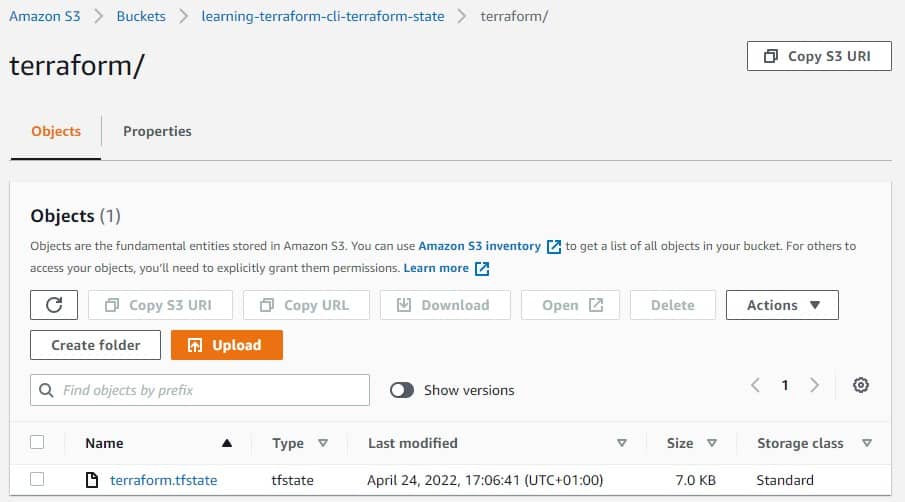Click the orange Upload button
This screenshot has height=502, width=905.
click(227, 345)
